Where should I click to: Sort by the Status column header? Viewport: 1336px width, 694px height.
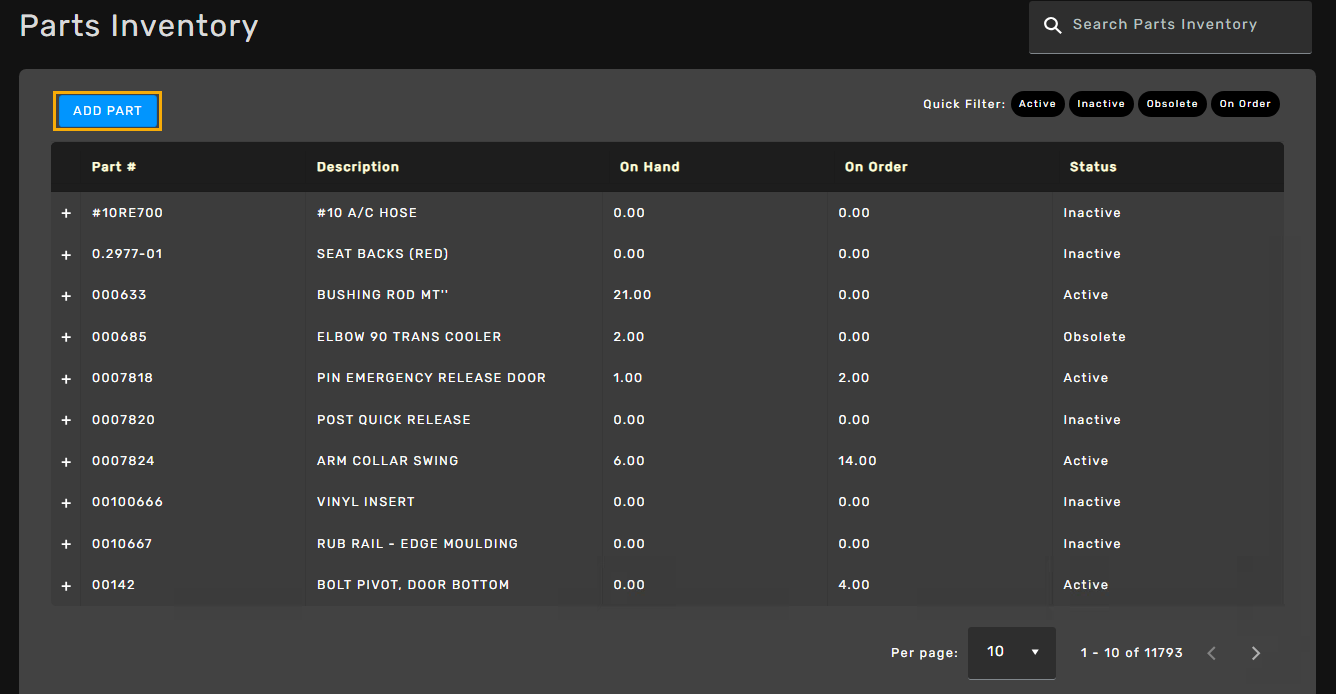[x=1092, y=167]
